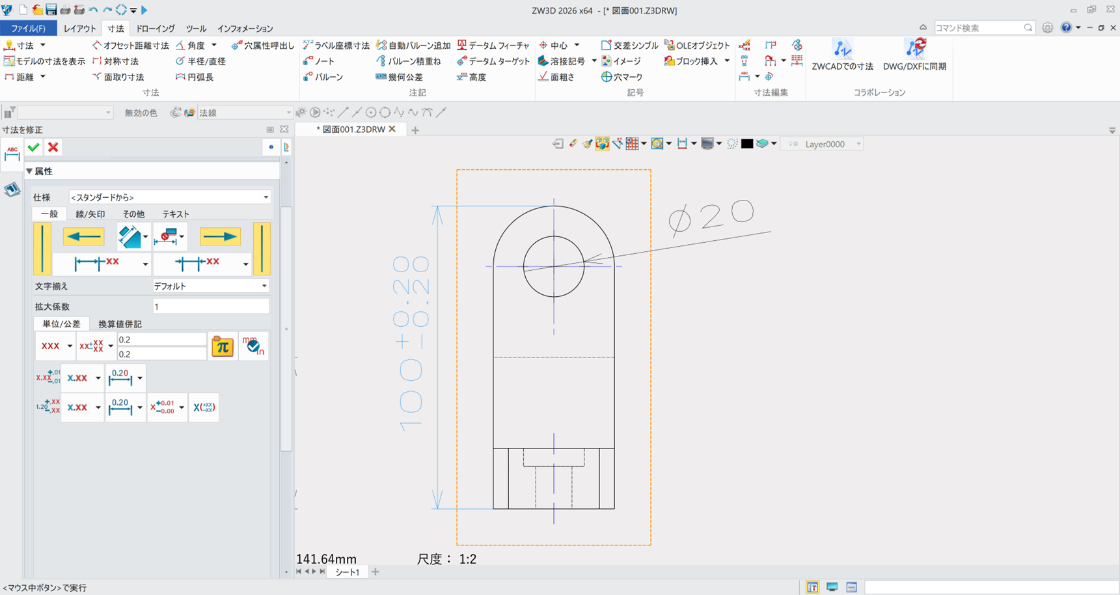This screenshot has height=595, width=1120.
Task: Insert a データム フィーチャ symbol
Action: tap(494, 46)
